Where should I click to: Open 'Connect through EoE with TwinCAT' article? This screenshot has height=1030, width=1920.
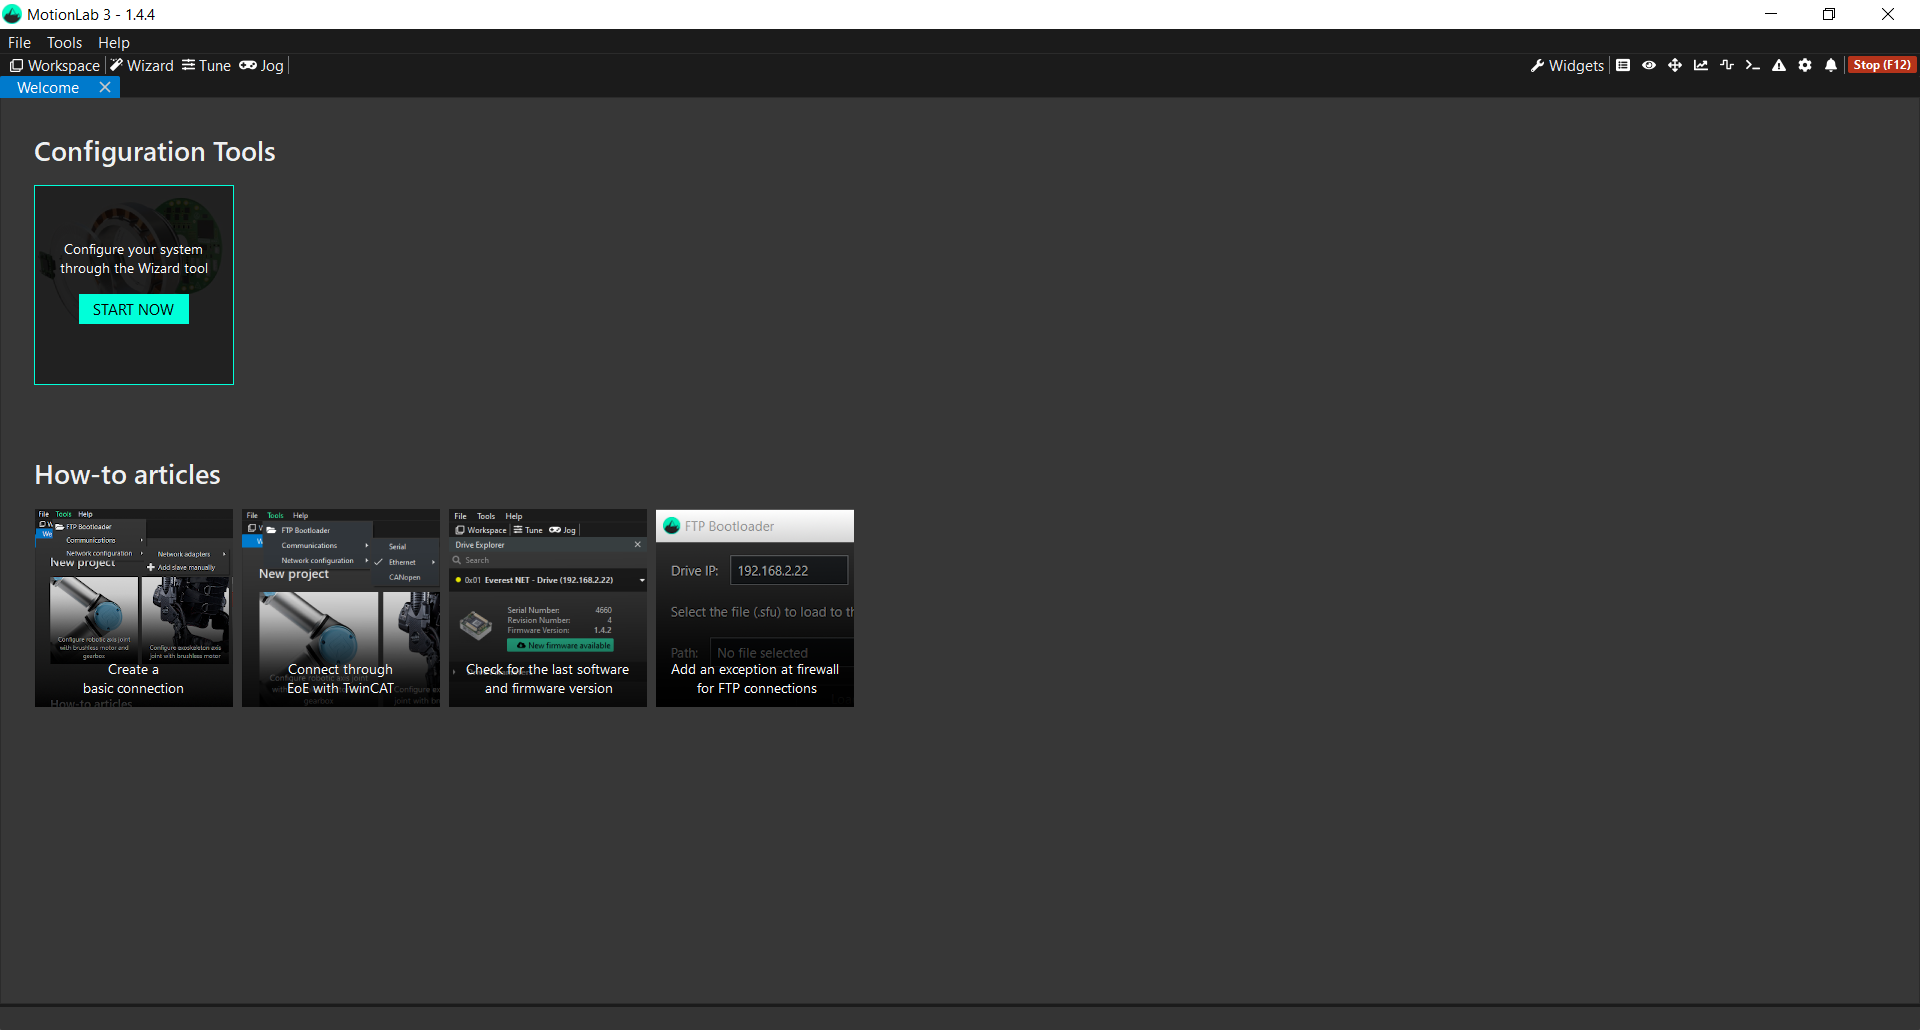pos(340,608)
